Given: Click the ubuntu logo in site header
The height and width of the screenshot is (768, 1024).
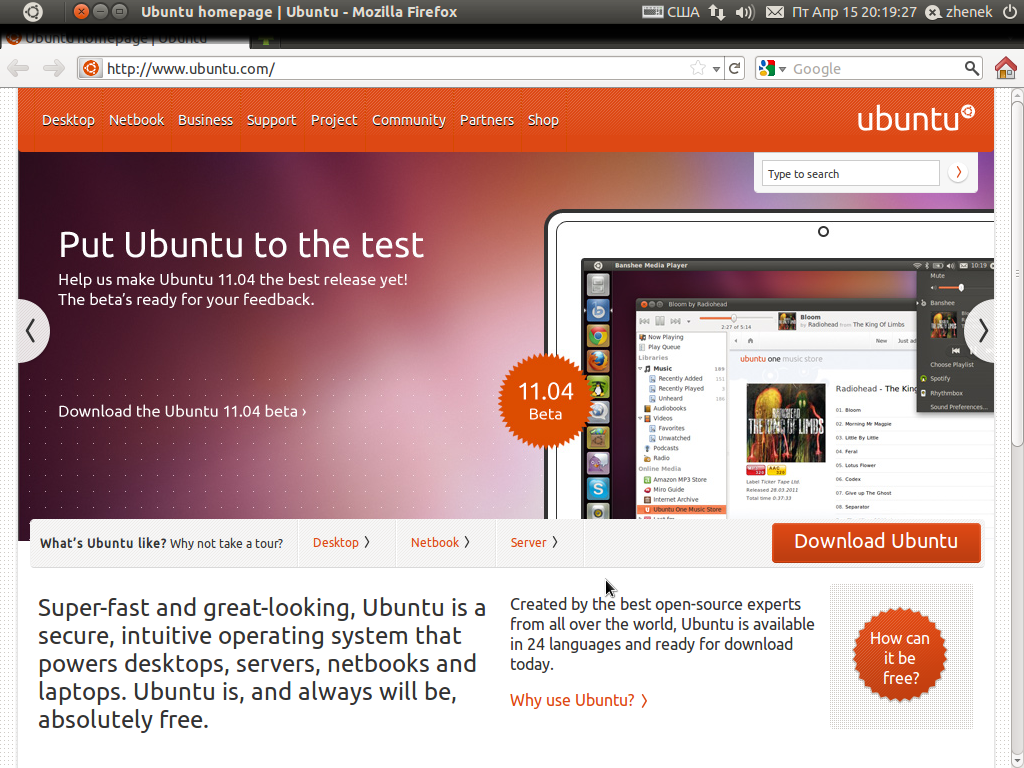Looking at the screenshot, I should point(916,118).
